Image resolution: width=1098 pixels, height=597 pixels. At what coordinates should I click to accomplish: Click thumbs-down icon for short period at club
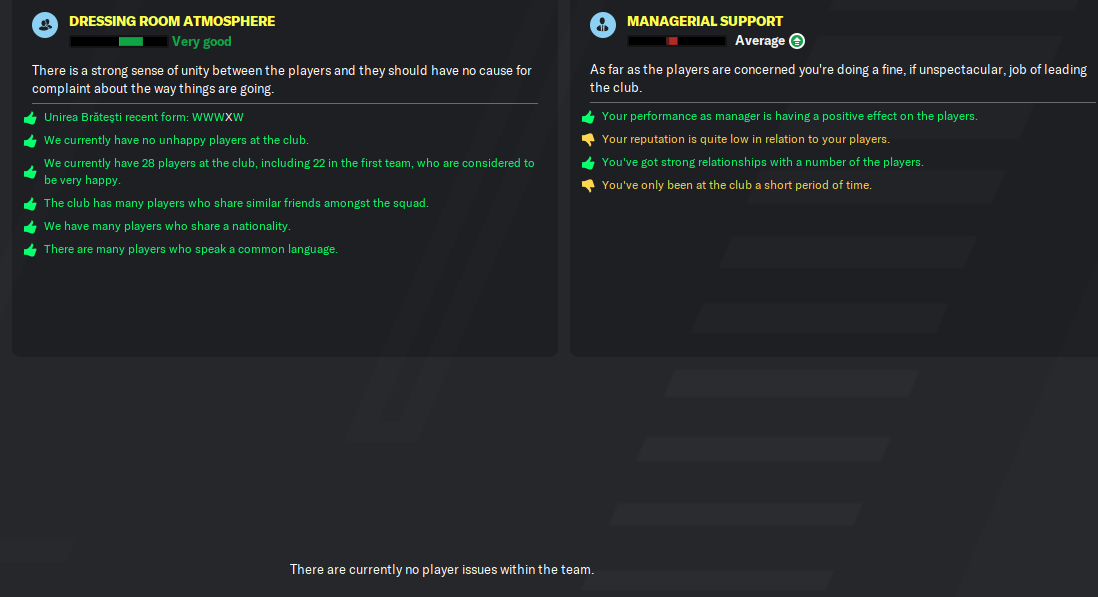point(588,185)
